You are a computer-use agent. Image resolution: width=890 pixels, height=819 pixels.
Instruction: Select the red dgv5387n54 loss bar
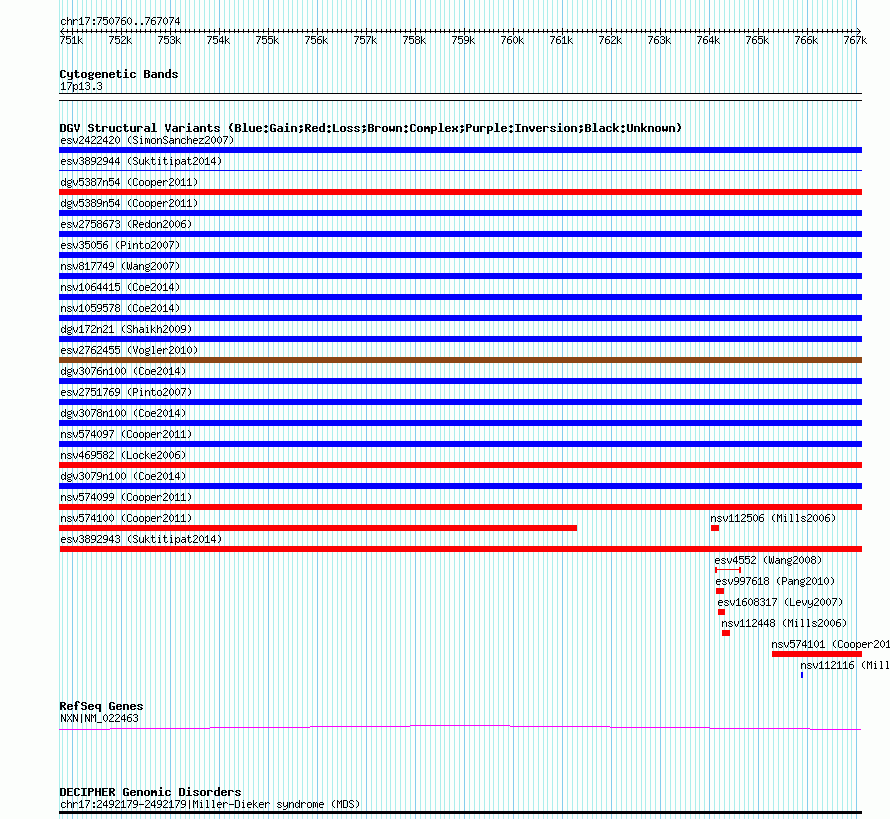pos(460,192)
